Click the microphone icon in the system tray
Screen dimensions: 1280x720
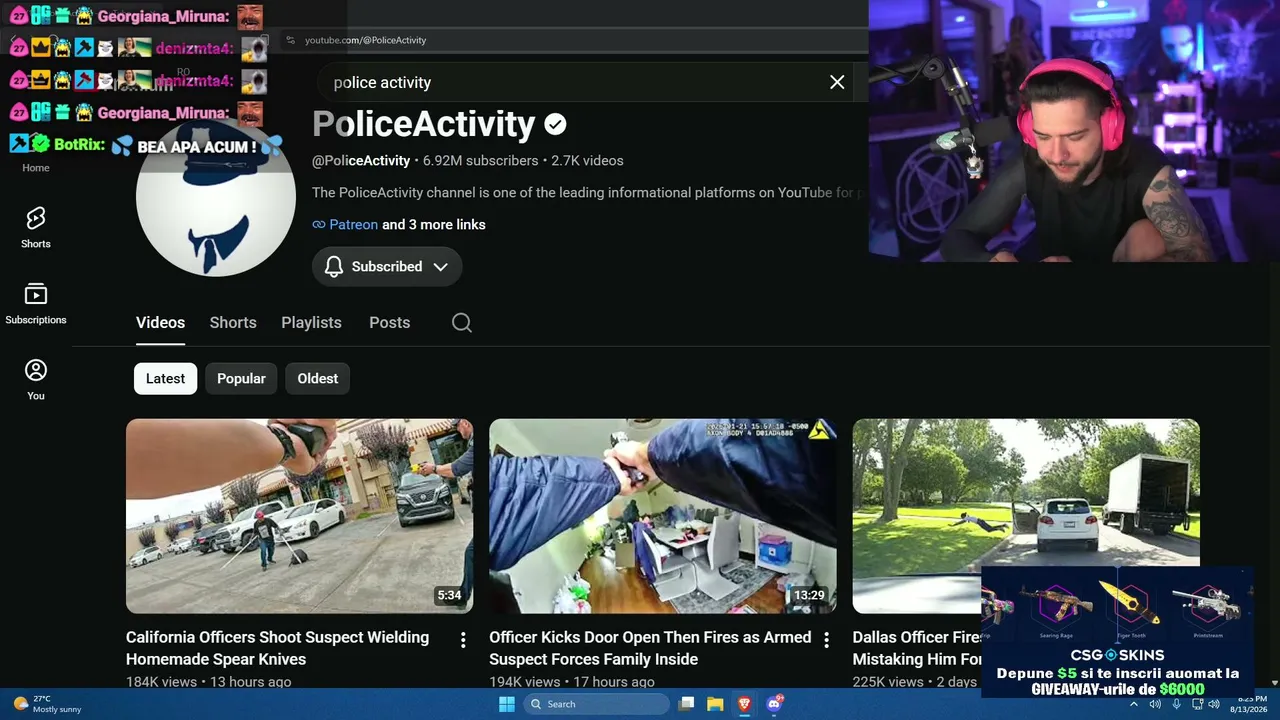point(1176,704)
